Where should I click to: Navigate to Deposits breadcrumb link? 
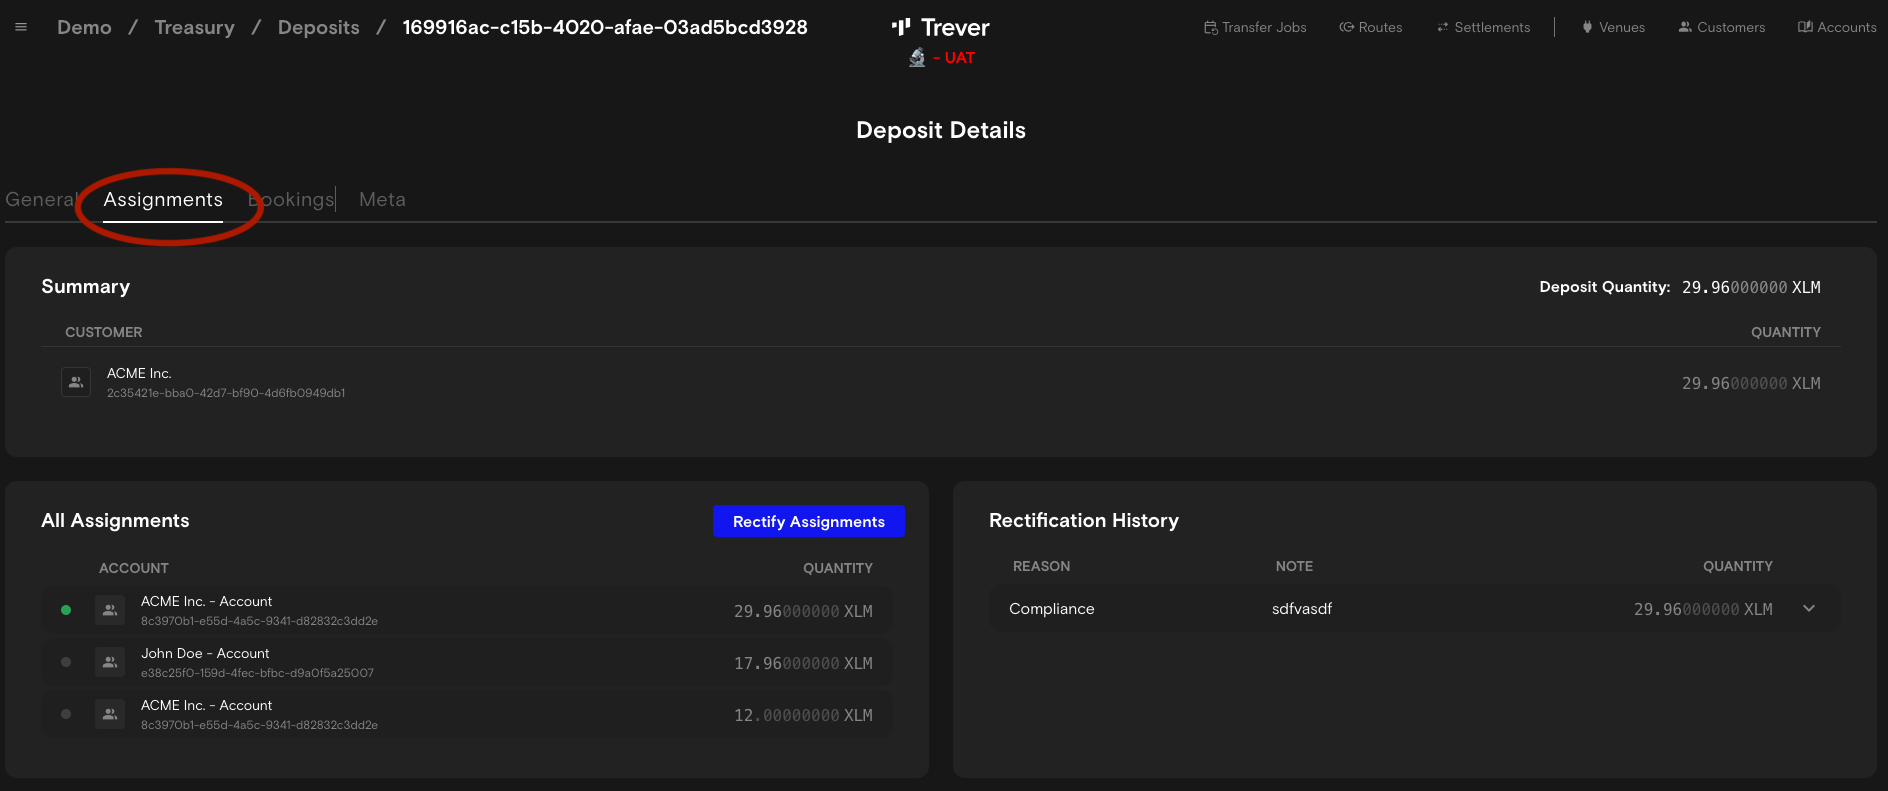pyautogui.click(x=318, y=27)
